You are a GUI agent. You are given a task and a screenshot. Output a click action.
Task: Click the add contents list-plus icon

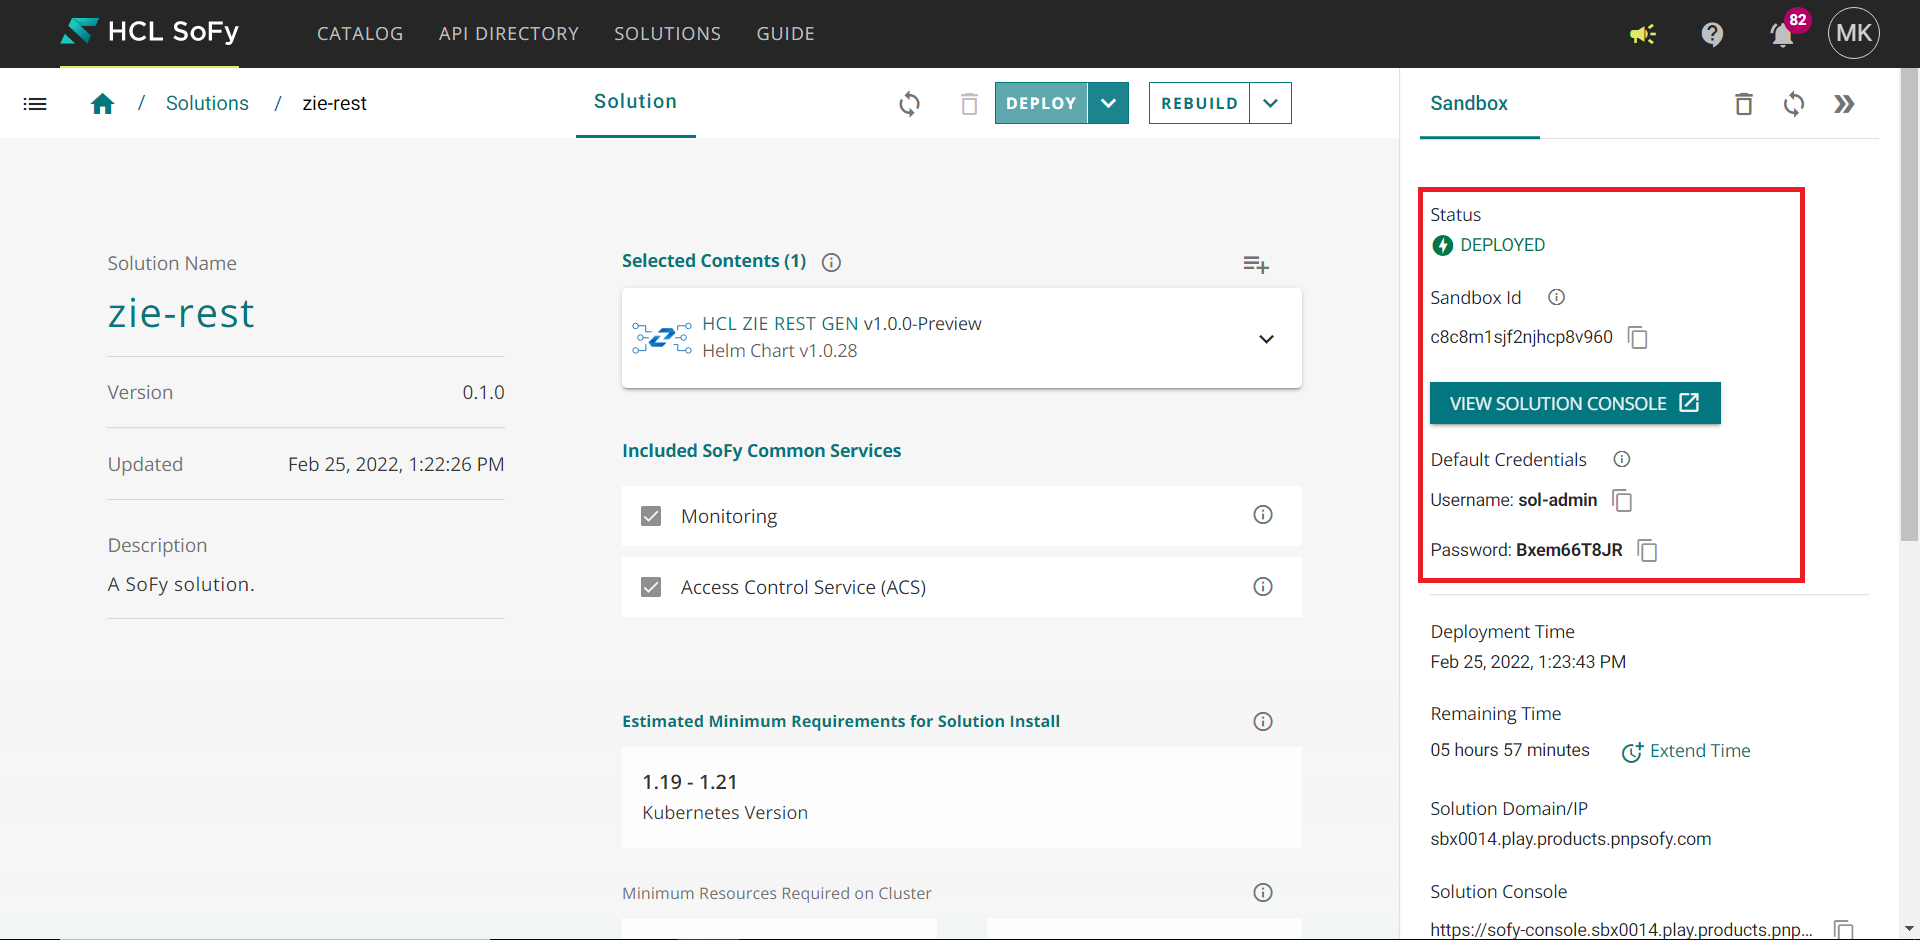(x=1256, y=265)
